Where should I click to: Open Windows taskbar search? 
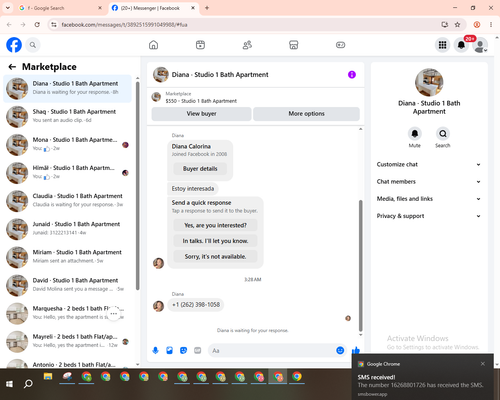pyautogui.click(x=28, y=384)
